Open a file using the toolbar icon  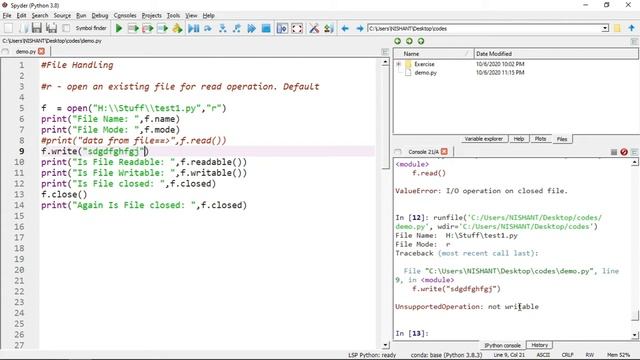[x=23, y=28]
